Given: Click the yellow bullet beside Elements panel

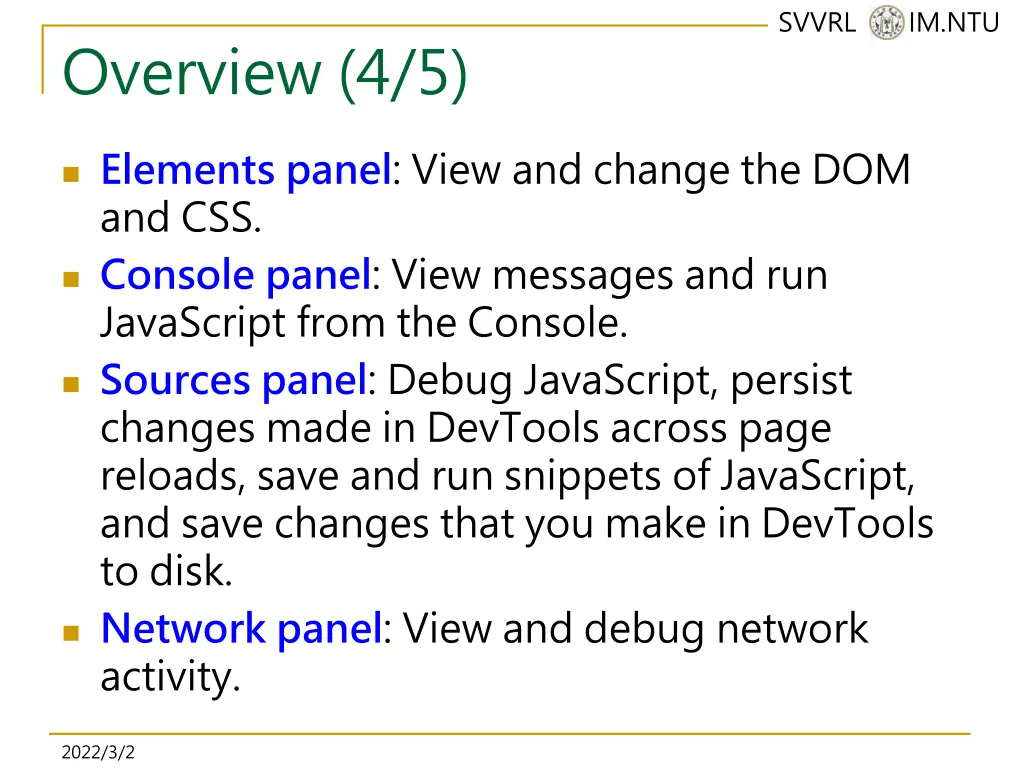Looking at the screenshot, I should (71, 174).
